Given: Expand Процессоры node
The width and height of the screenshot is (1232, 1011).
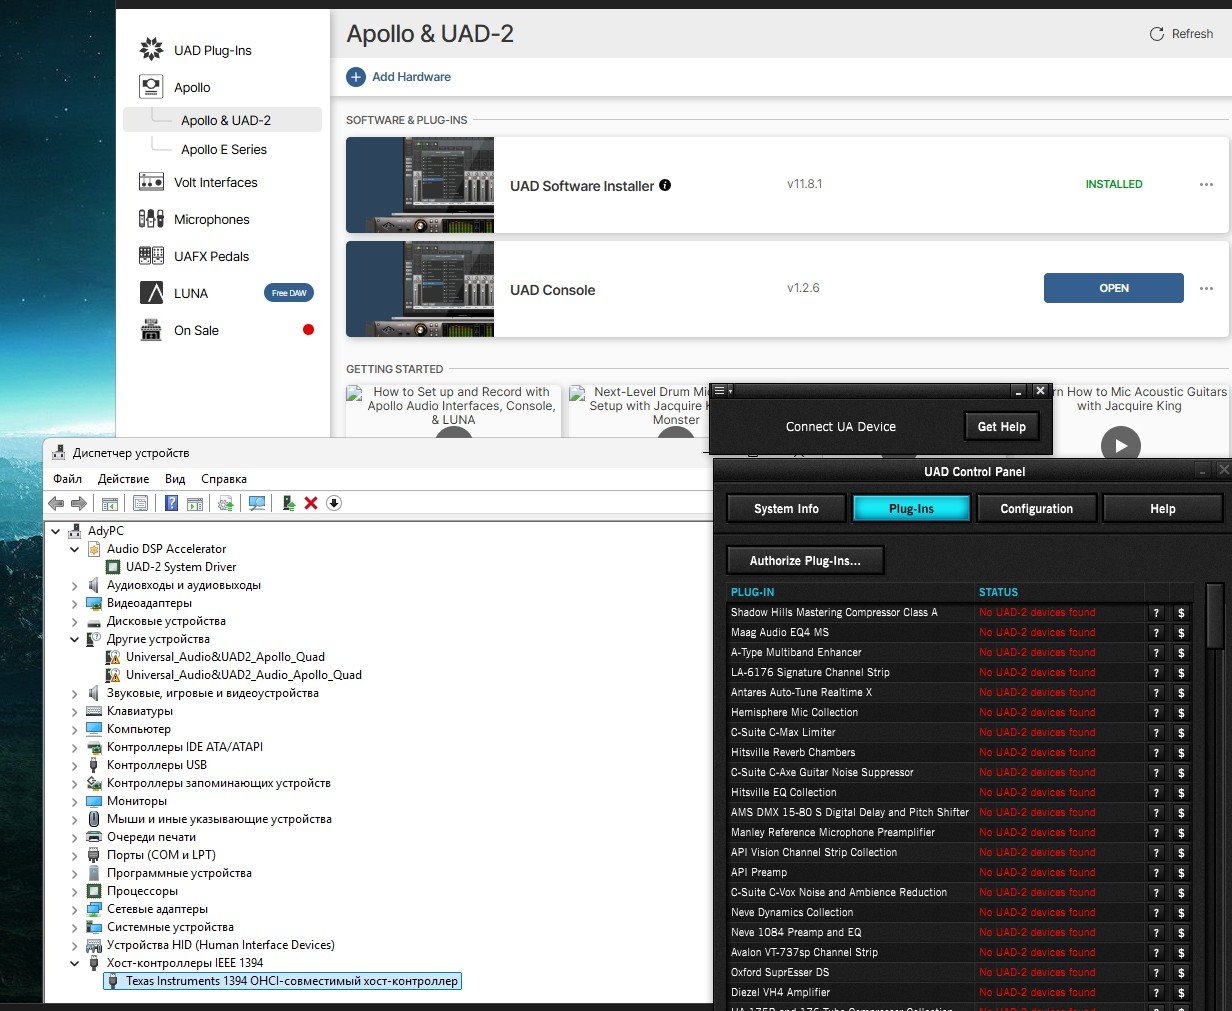Looking at the screenshot, I should (x=75, y=891).
